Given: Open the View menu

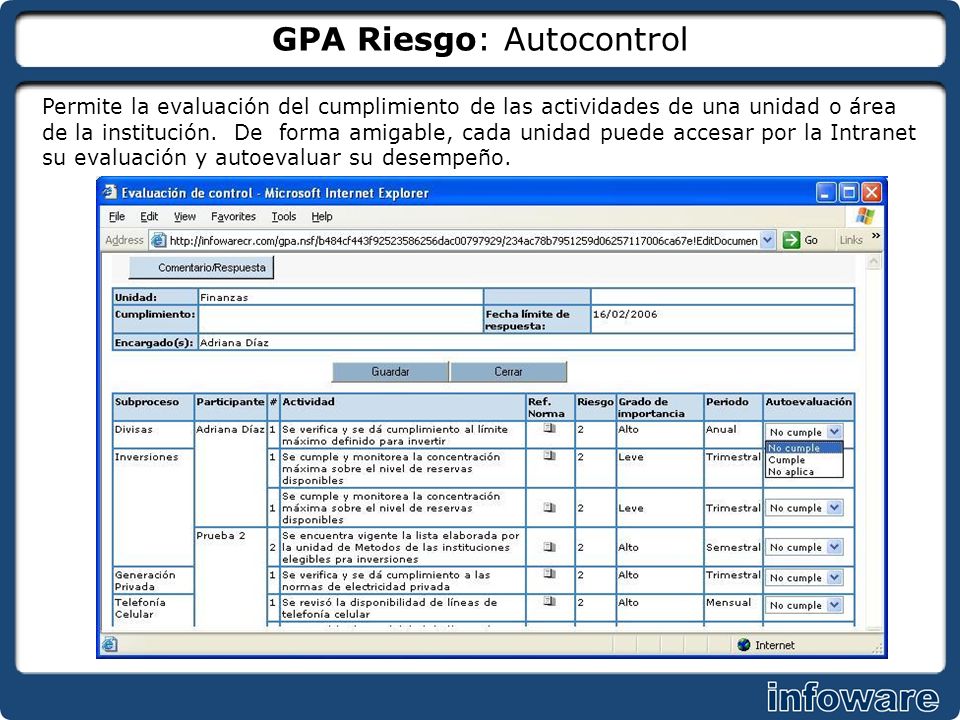Looking at the screenshot, I should (x=184, y=216).
